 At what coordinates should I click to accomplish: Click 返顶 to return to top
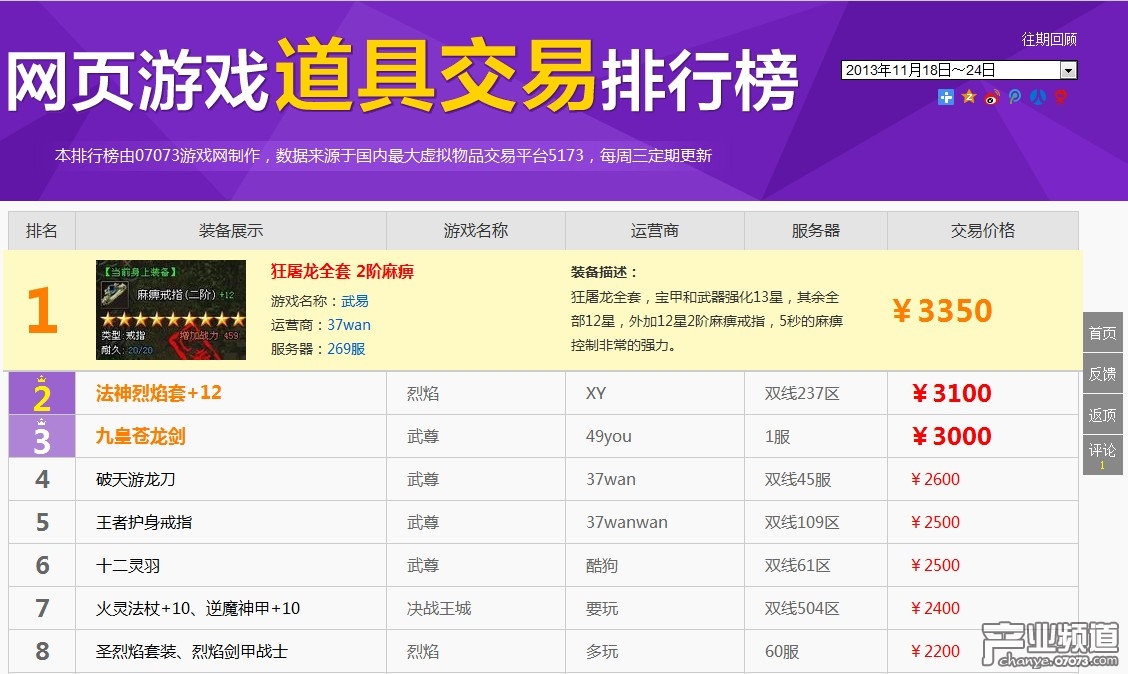tap(1101, 413)
